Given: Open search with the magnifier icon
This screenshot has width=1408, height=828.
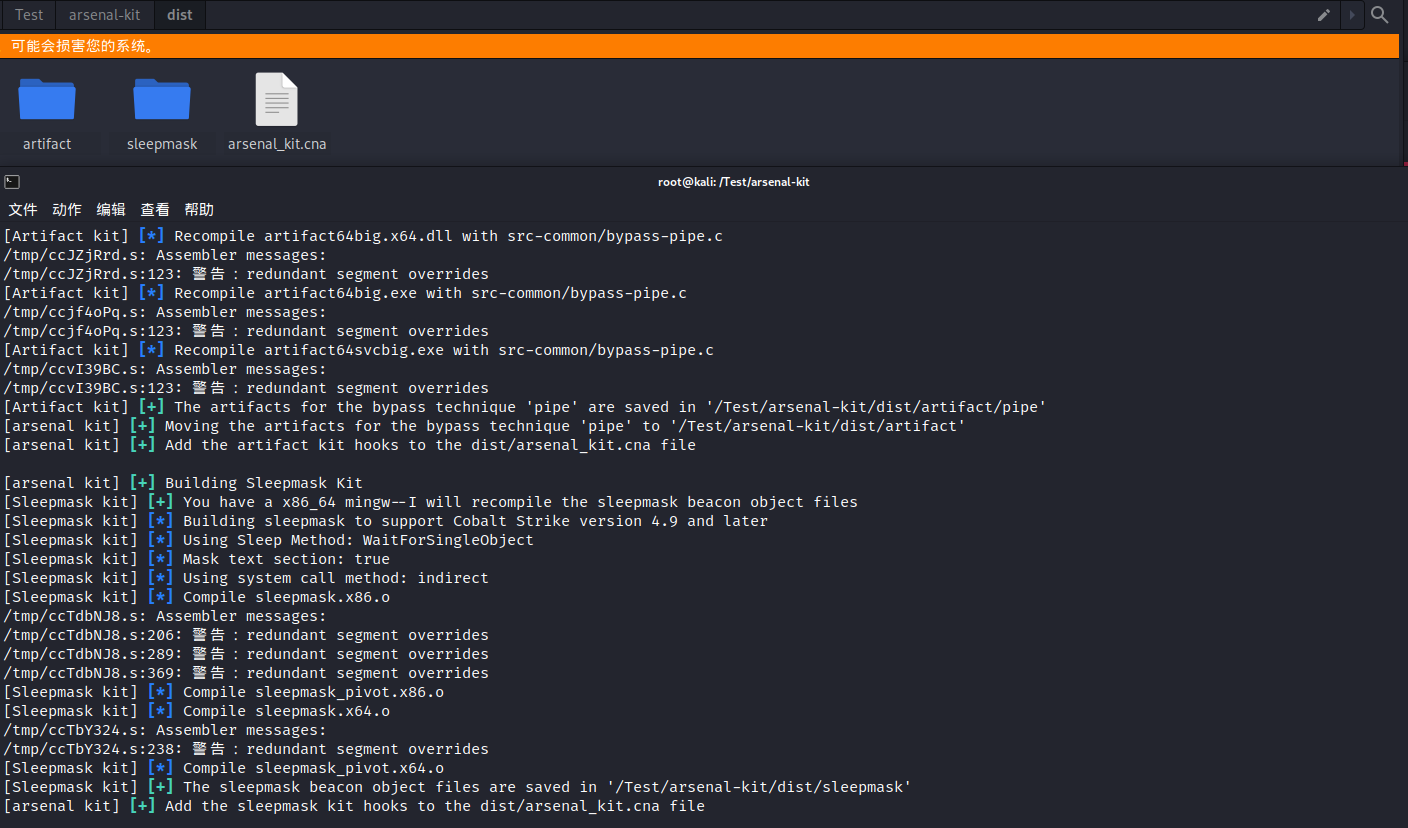Looking at the screenshot, I should click(x=1380, y=15).
